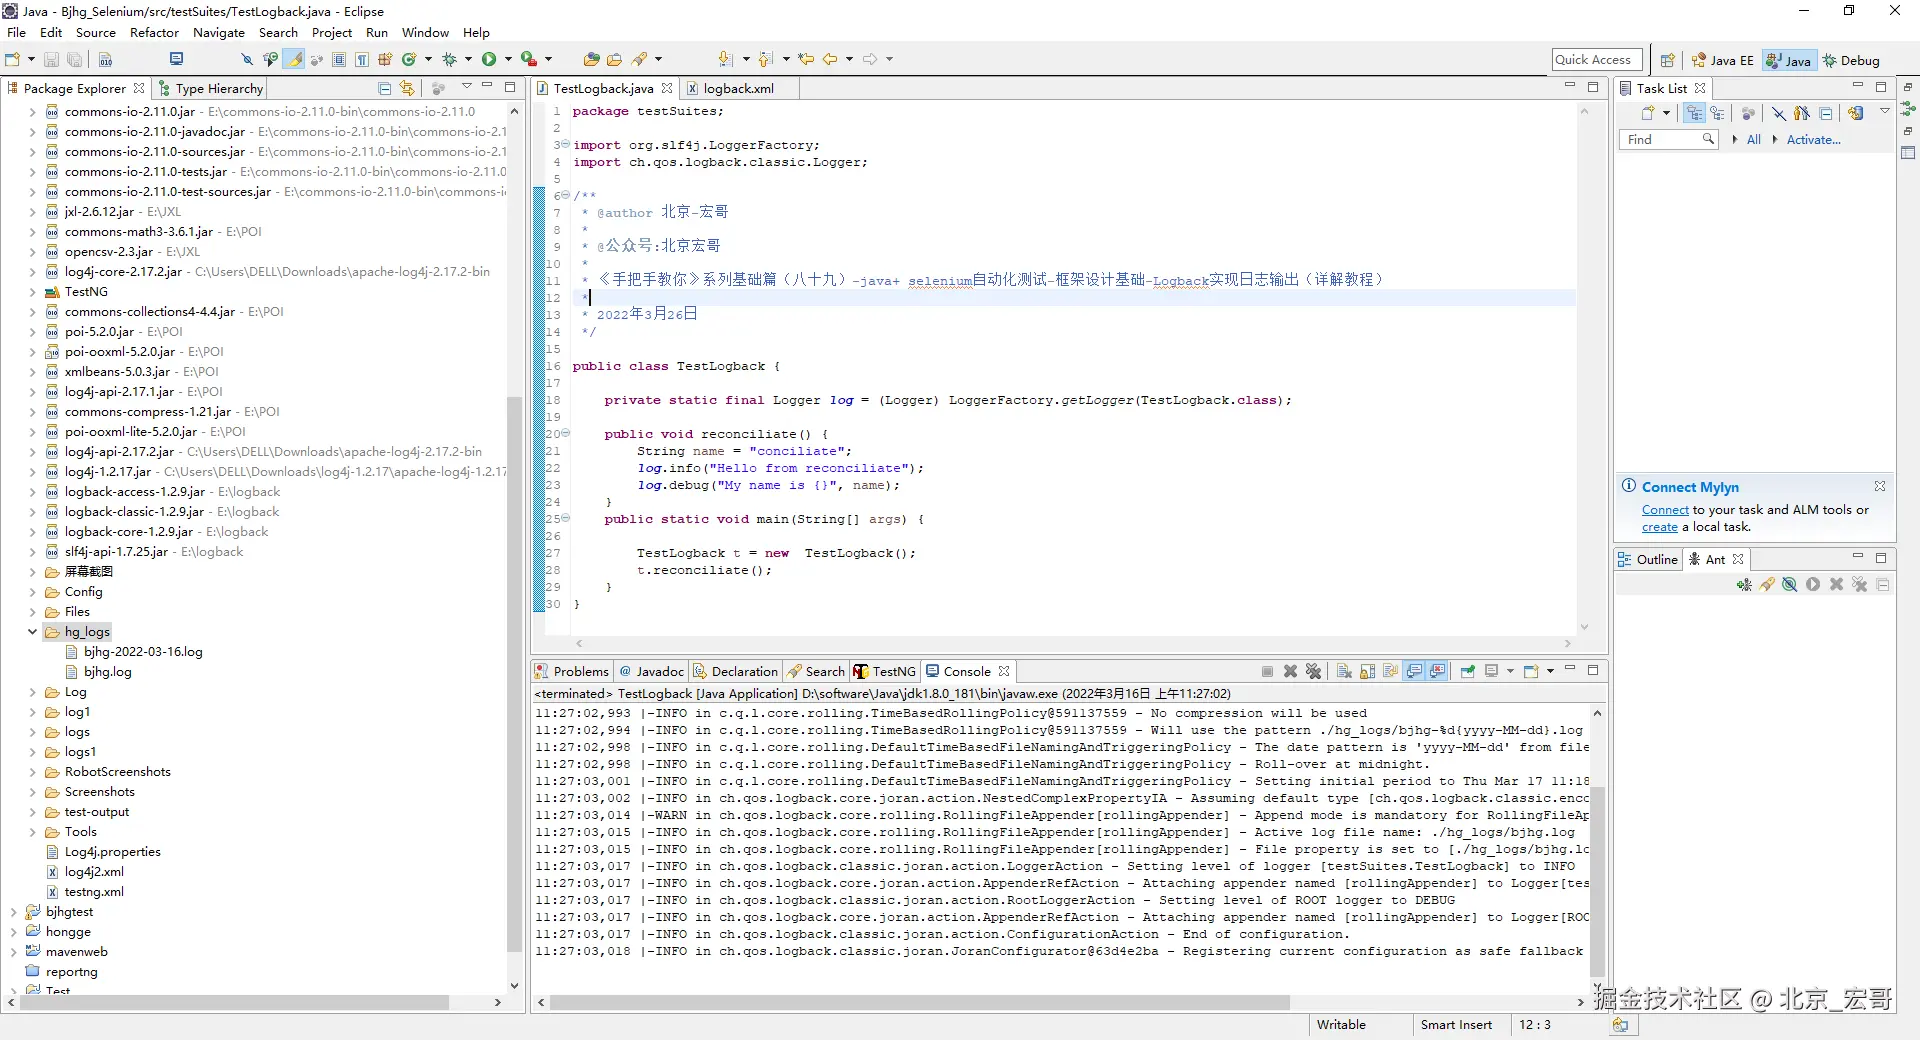The height and width of the screenshot is (1040, 1920).
Task: Clear the Console output
Action: tap(1344, 672)
